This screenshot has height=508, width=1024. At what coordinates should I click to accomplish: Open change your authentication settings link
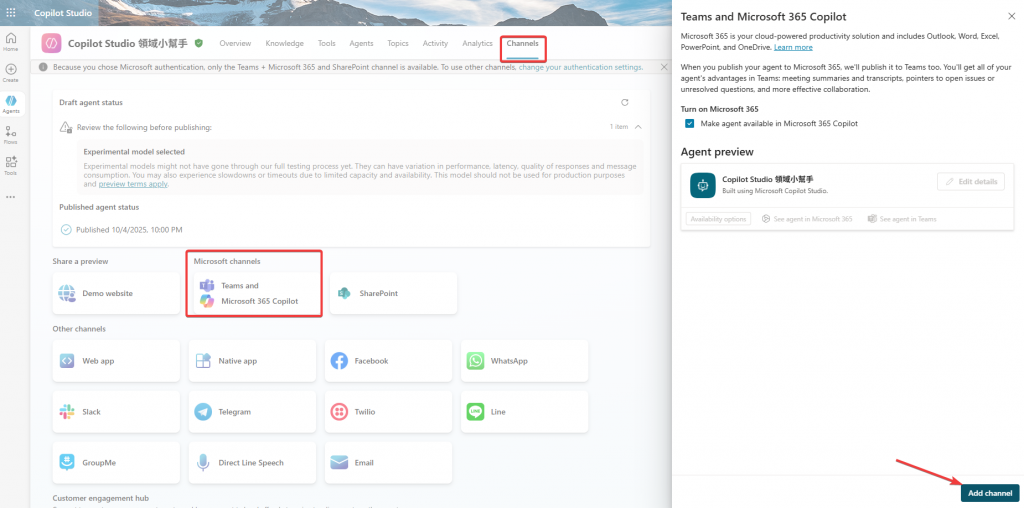[x=581, y=67]
